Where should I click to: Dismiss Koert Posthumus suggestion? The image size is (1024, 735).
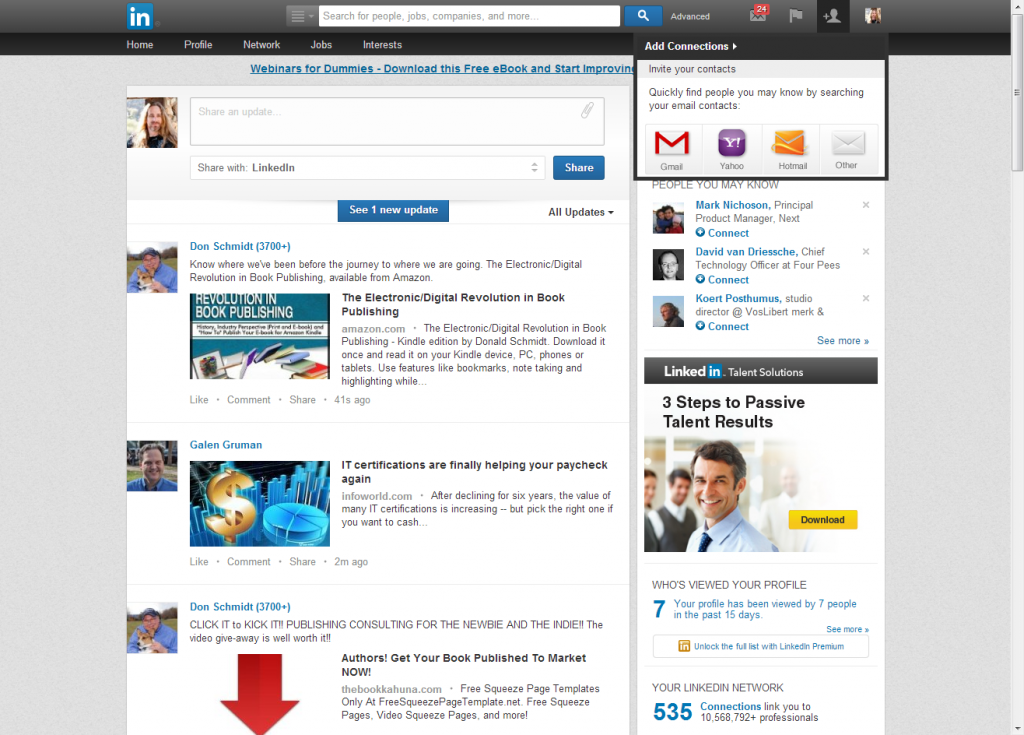pyautogui.click(x=866, y=299)
